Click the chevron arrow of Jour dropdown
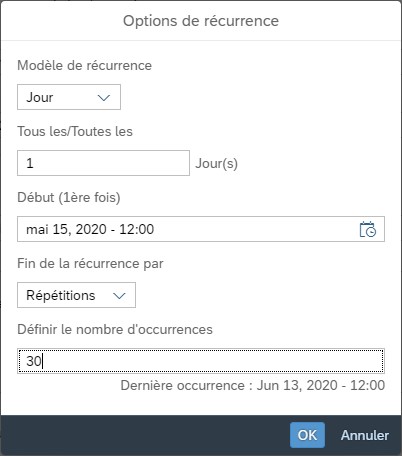Screen dimensions: 402x456 coord(104,98)
